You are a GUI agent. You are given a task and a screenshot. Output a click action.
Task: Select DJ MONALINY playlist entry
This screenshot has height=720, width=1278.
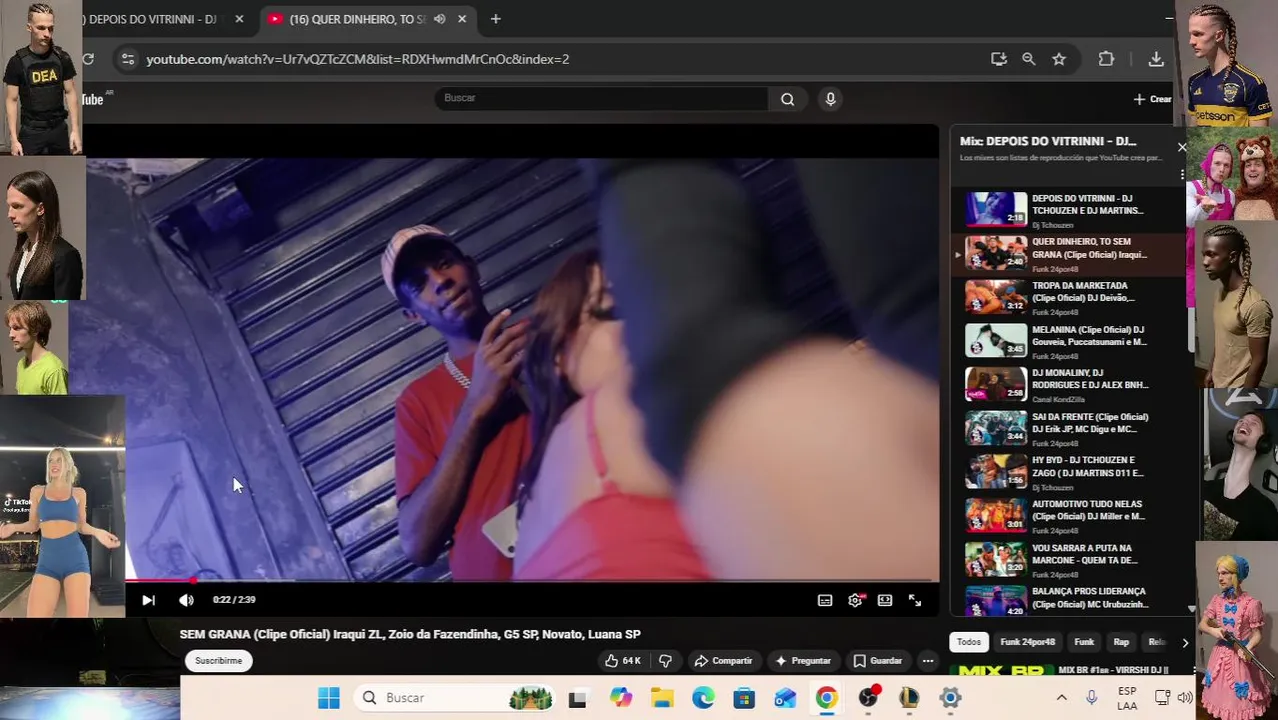(1069, 384)
